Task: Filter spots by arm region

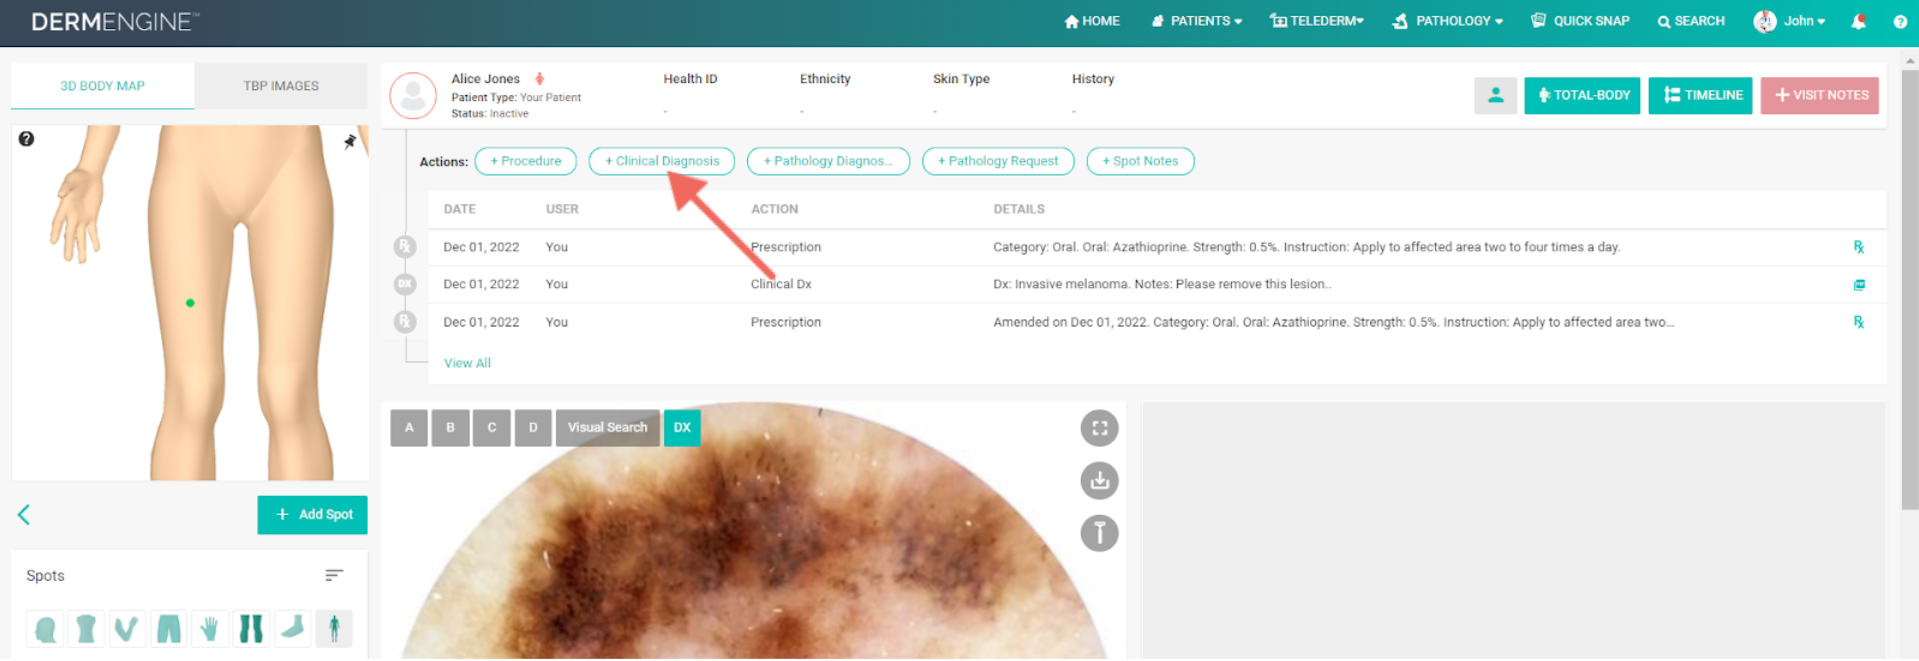Action: pos(127,629)
